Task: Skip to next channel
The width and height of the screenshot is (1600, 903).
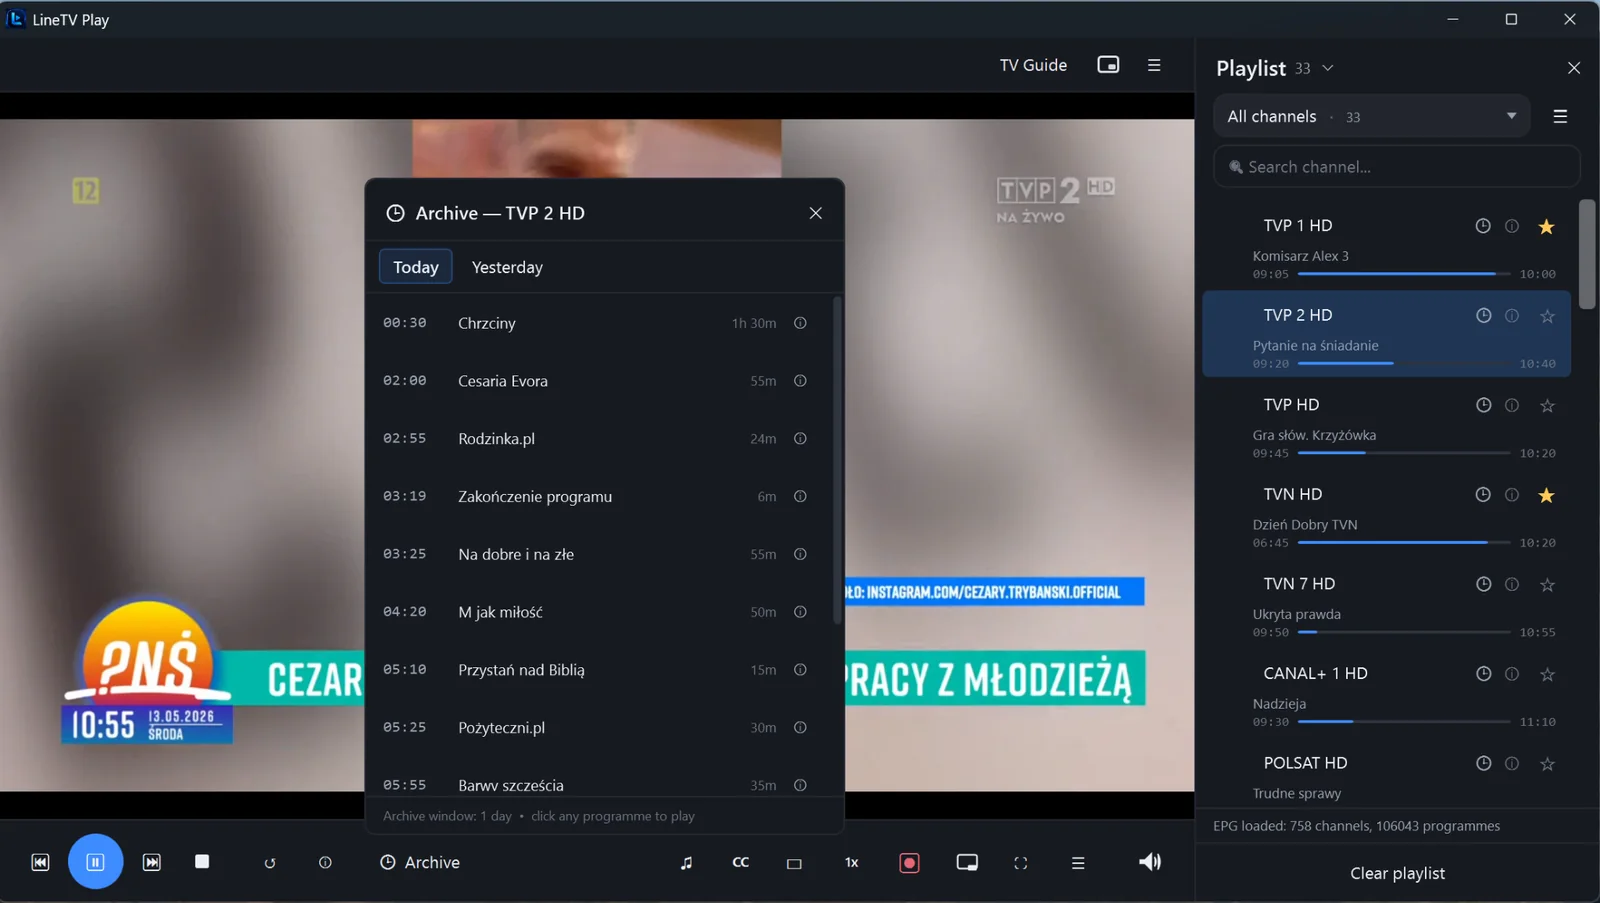Action: click(152, 862)
